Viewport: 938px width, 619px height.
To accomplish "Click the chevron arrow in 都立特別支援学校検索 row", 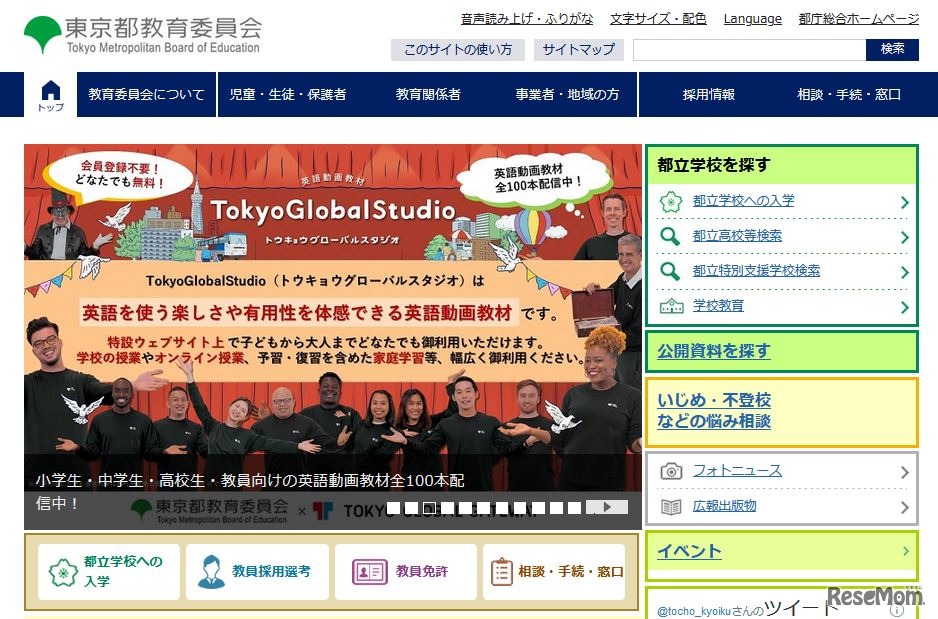I will 904,272.
